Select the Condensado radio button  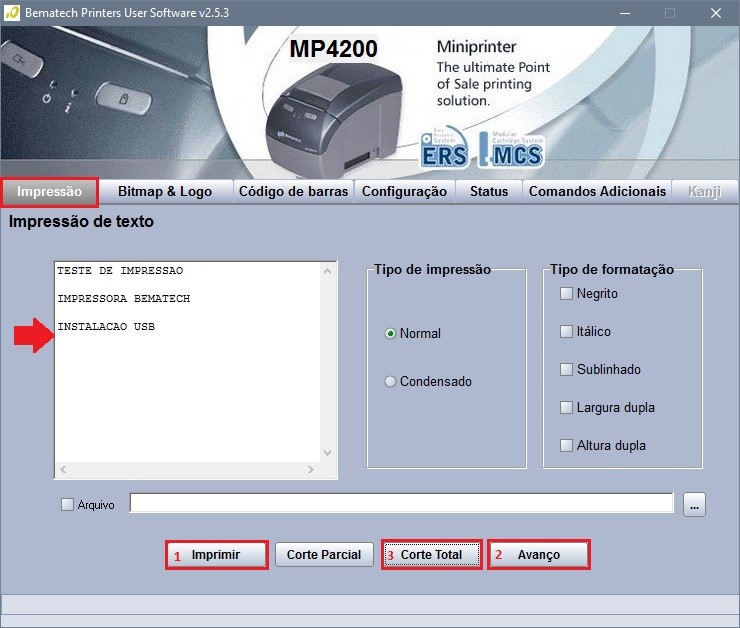tap(390, 381)
